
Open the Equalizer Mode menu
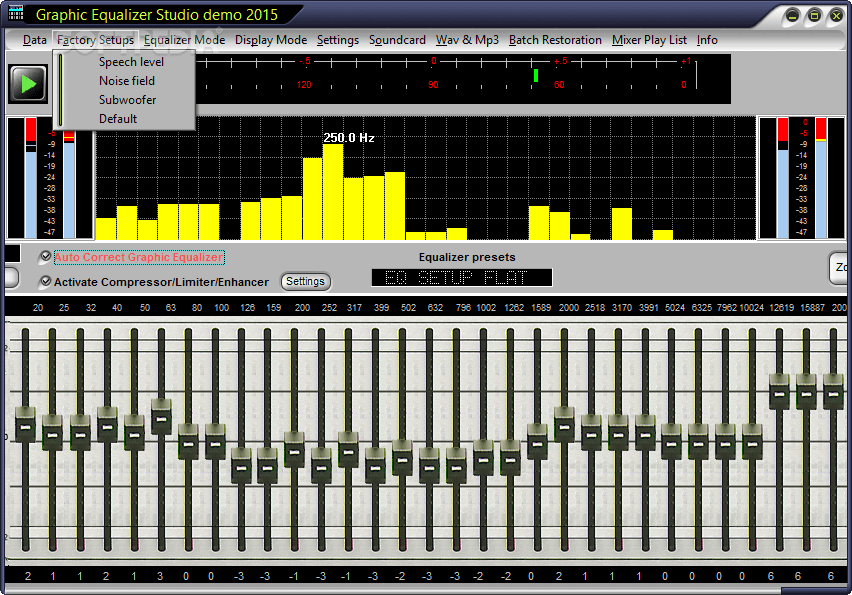pyautogui.click(x=184, y=40)
